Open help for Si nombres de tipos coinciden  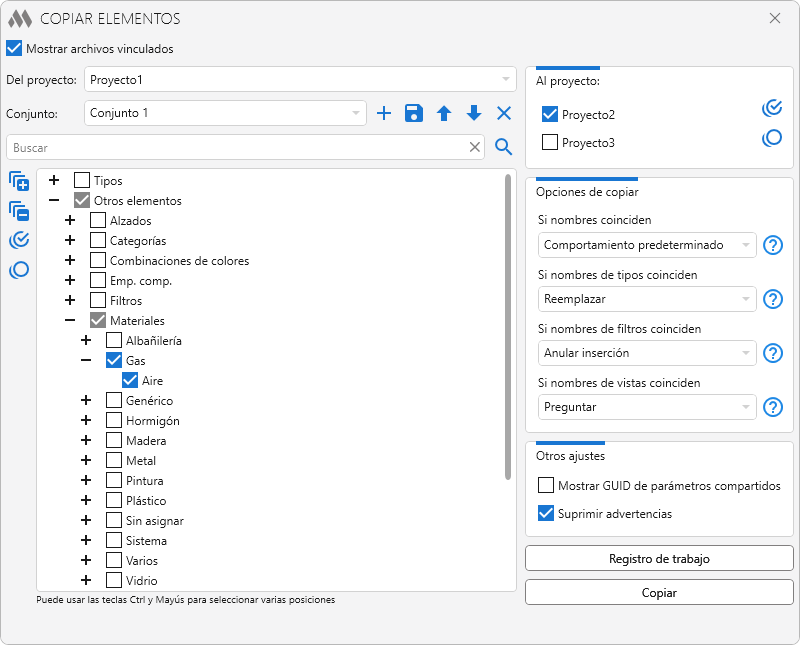pos(773,299)
